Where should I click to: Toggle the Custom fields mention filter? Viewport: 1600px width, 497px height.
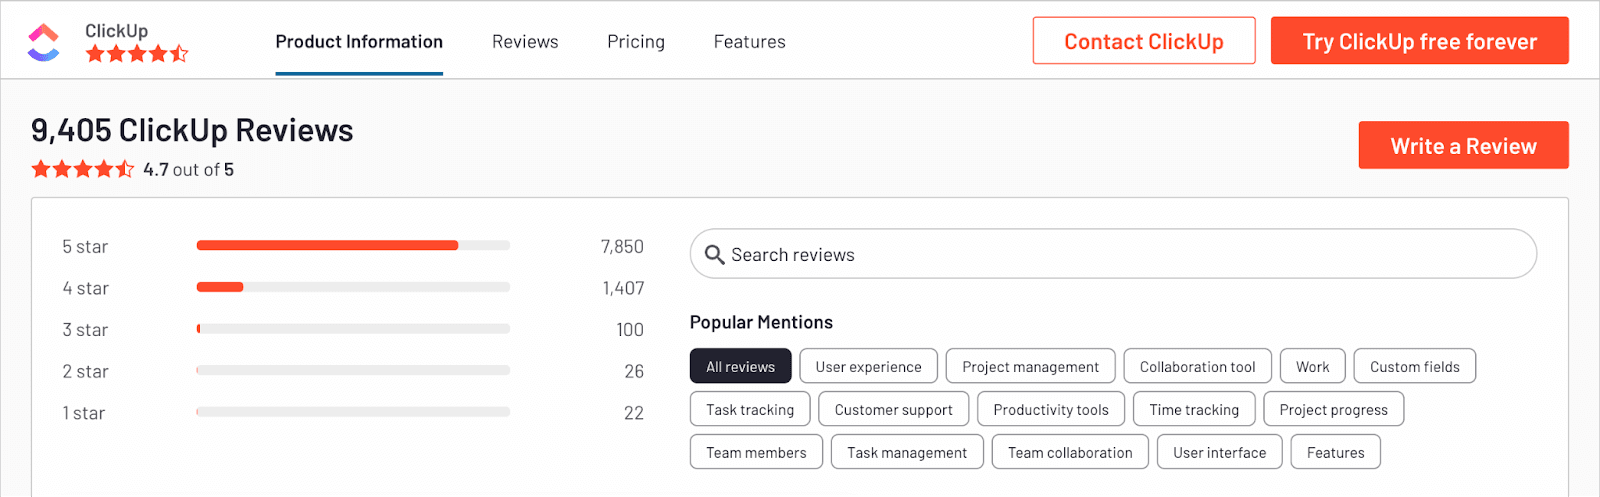point(1415,366)
